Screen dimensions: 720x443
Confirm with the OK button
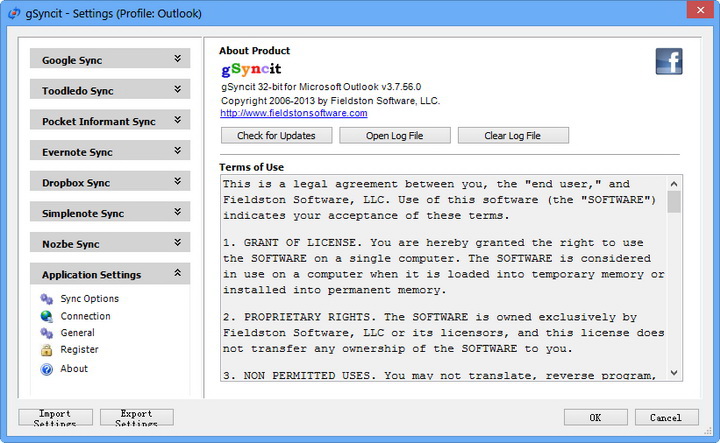[x=595, y=417]
